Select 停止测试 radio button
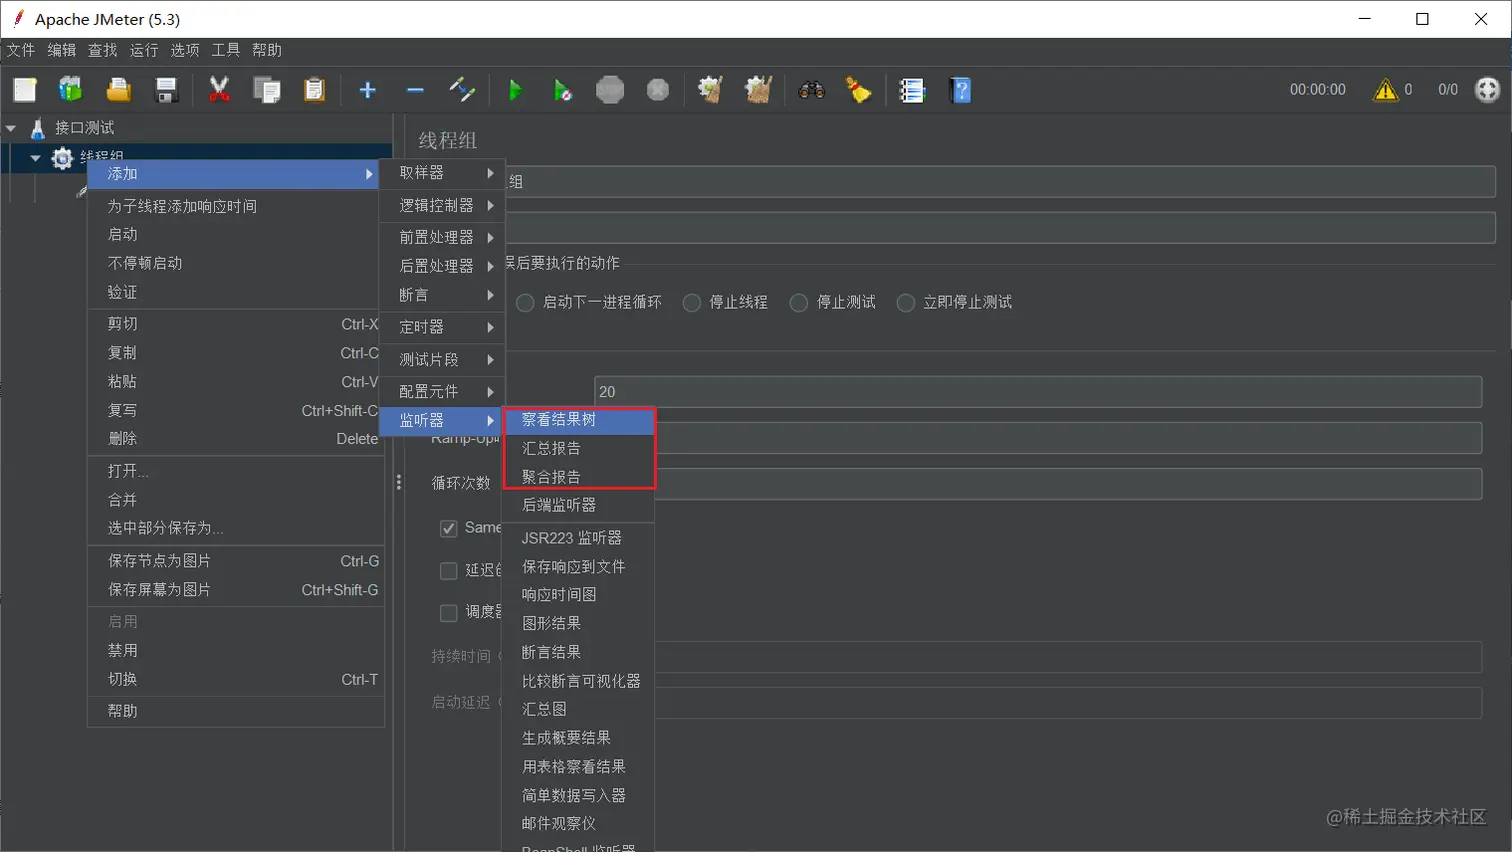Viewport: 1512px width, 852px height. tap(798, 302)
